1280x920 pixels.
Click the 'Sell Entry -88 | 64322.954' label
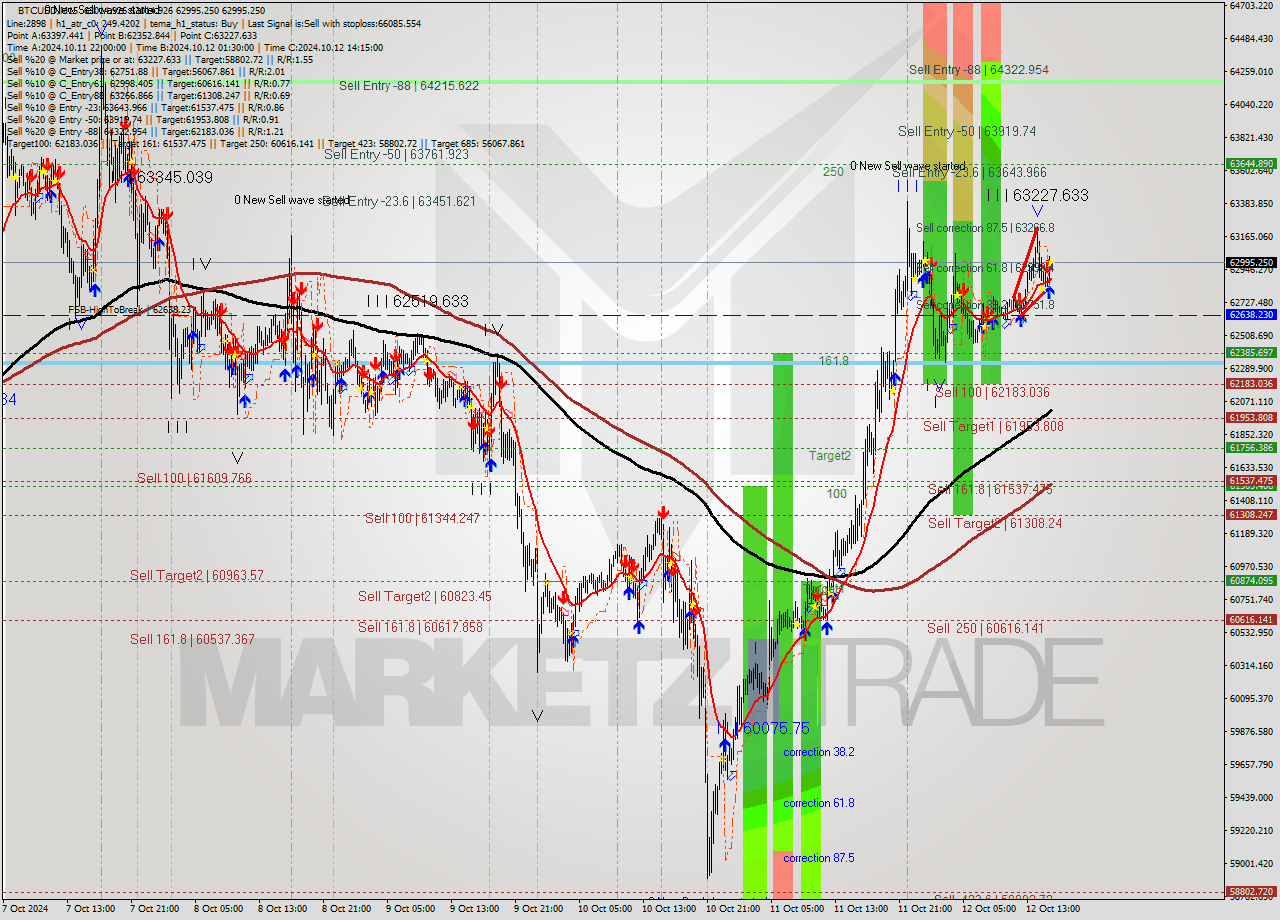tap(979, 70)
